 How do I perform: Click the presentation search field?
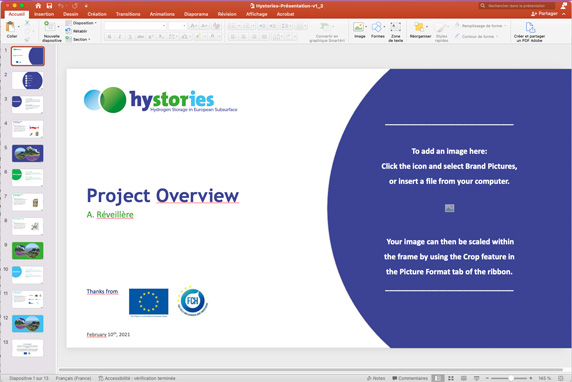coord(517,5)
